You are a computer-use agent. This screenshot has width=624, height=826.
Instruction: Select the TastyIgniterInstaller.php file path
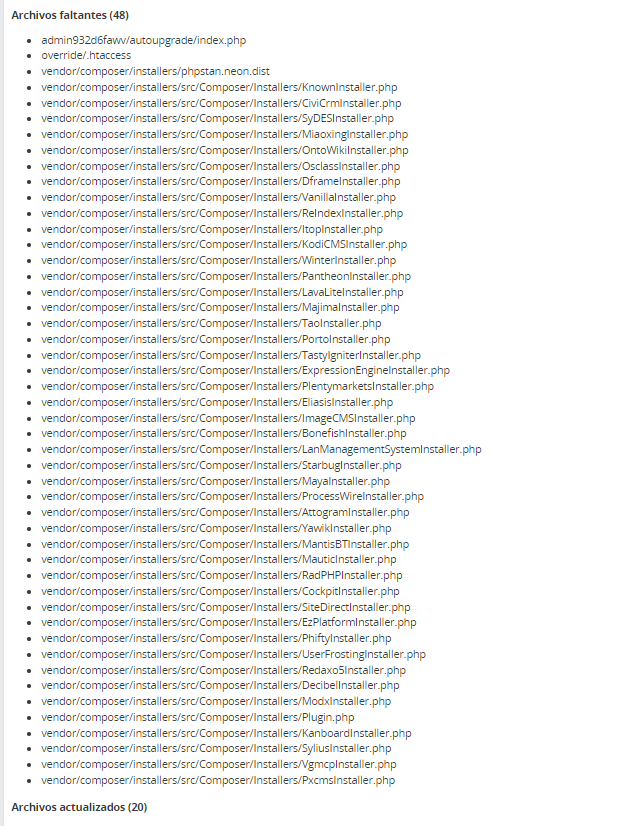point(231,355)
